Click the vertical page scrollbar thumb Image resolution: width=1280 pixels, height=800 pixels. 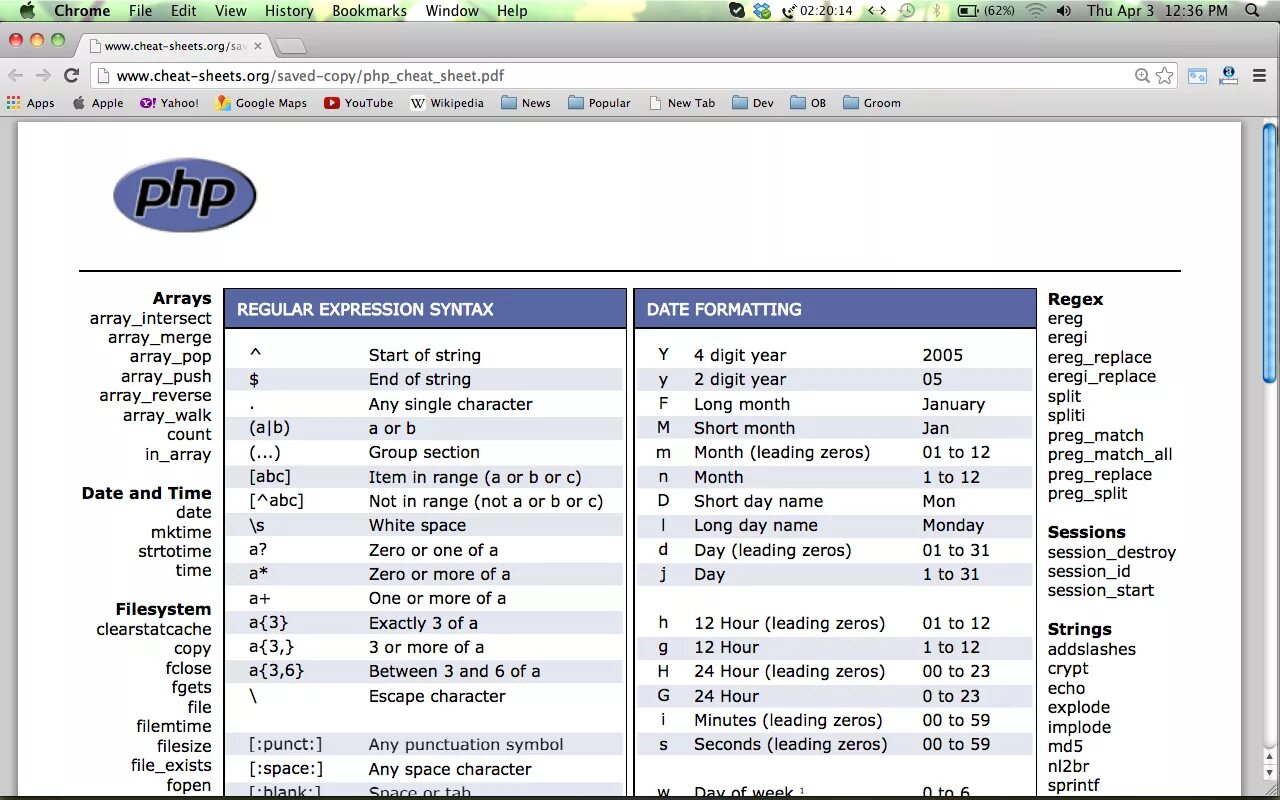coord(1270,252)
